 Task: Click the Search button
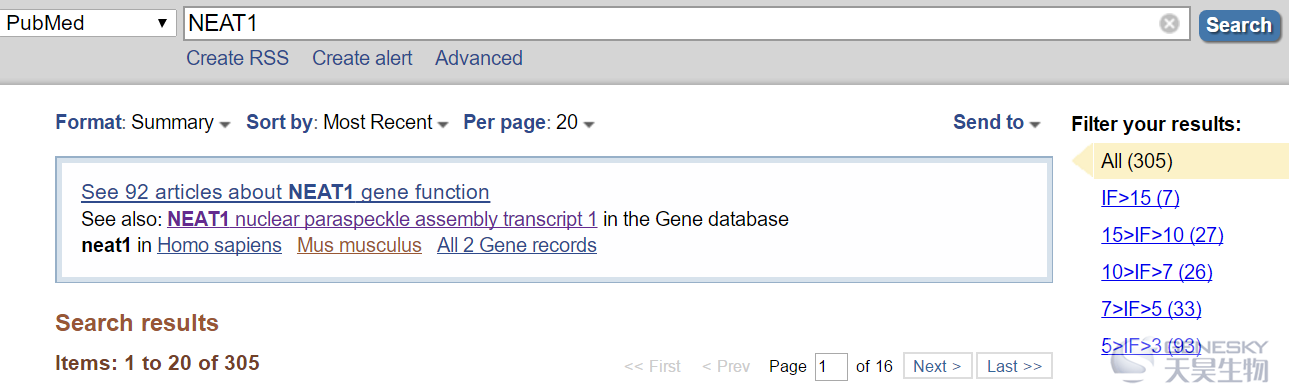click(1238, 25)
